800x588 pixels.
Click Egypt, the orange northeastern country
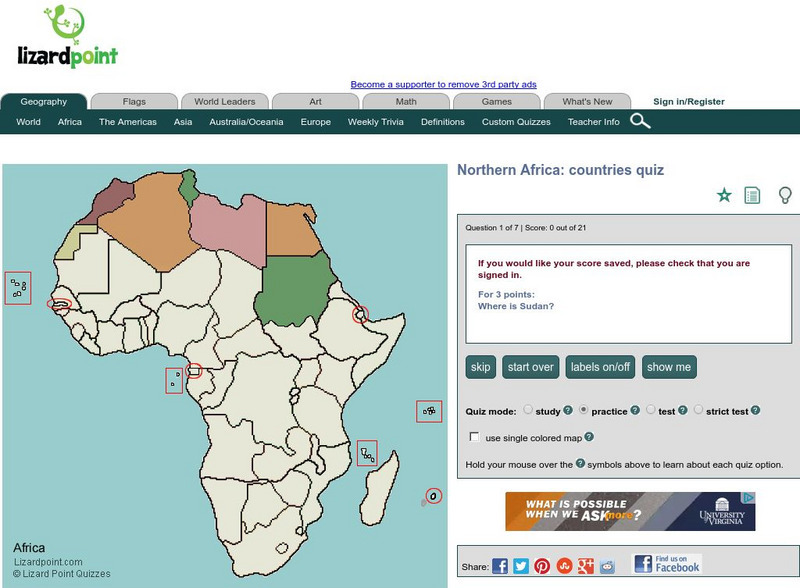pyautogui.click(x=291, y=230)
